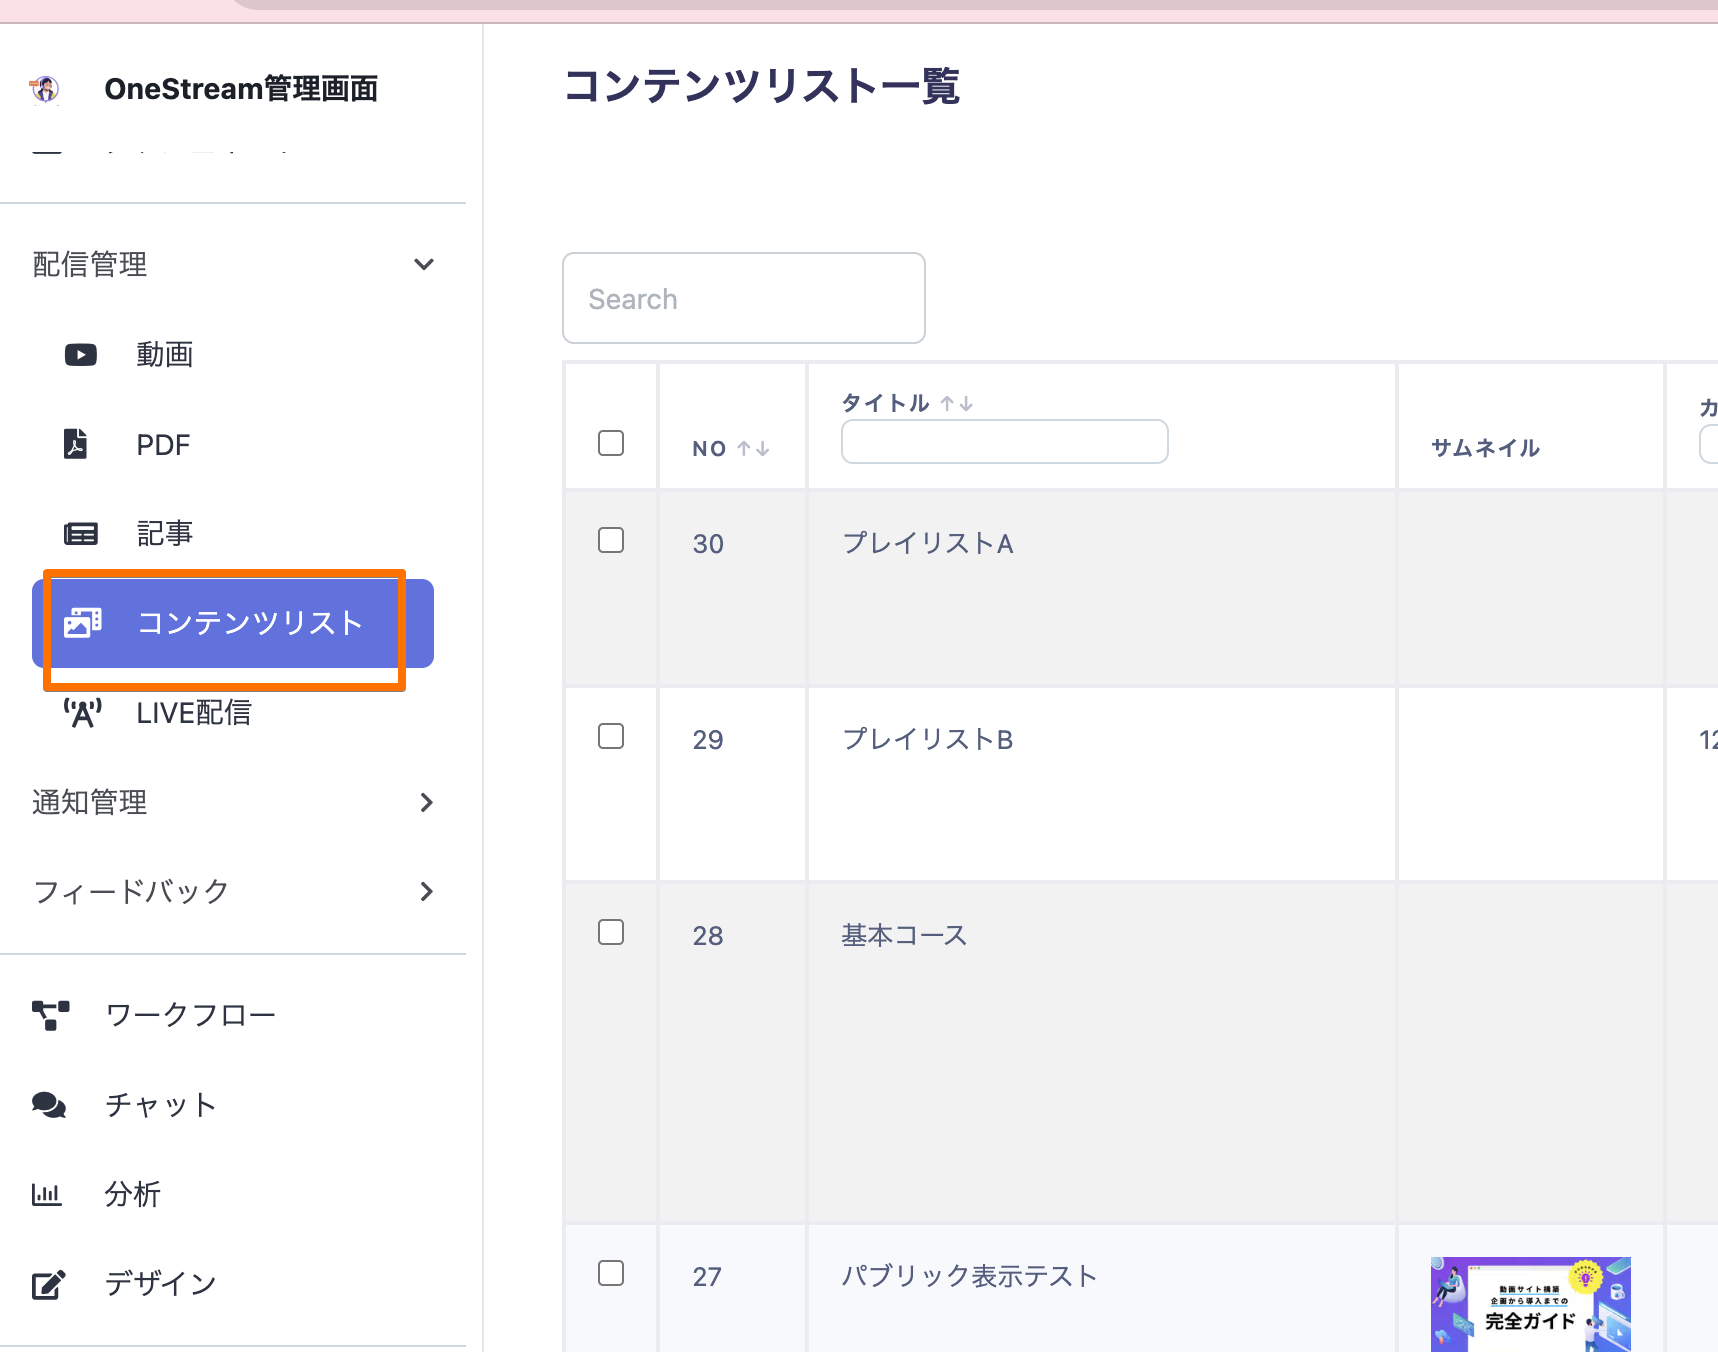The width and height of the screenshot is (1718, 1352).
Task: Expand the 通知管理 section
Action: (426, 802)
